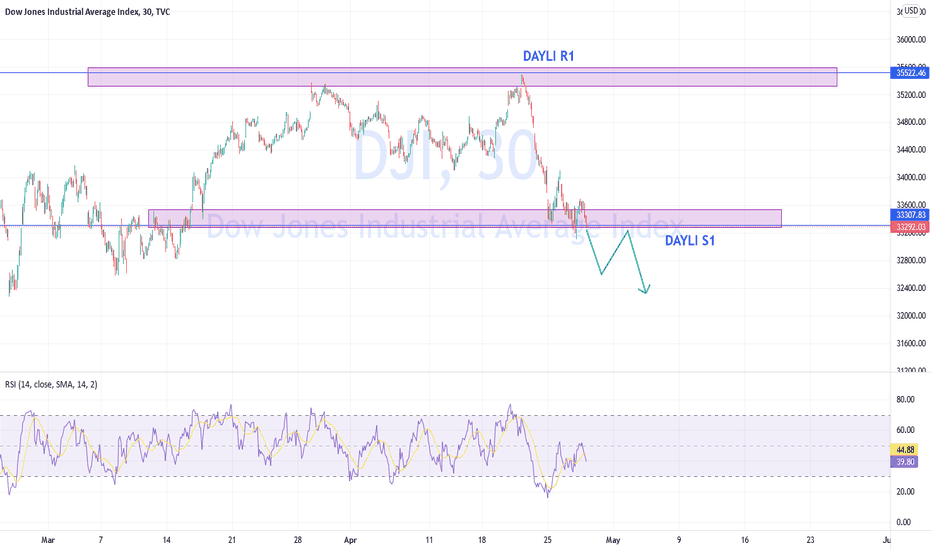Click the 32400.00 price axis label
Viewport: 932px width, 550px height.
point(911,288)
